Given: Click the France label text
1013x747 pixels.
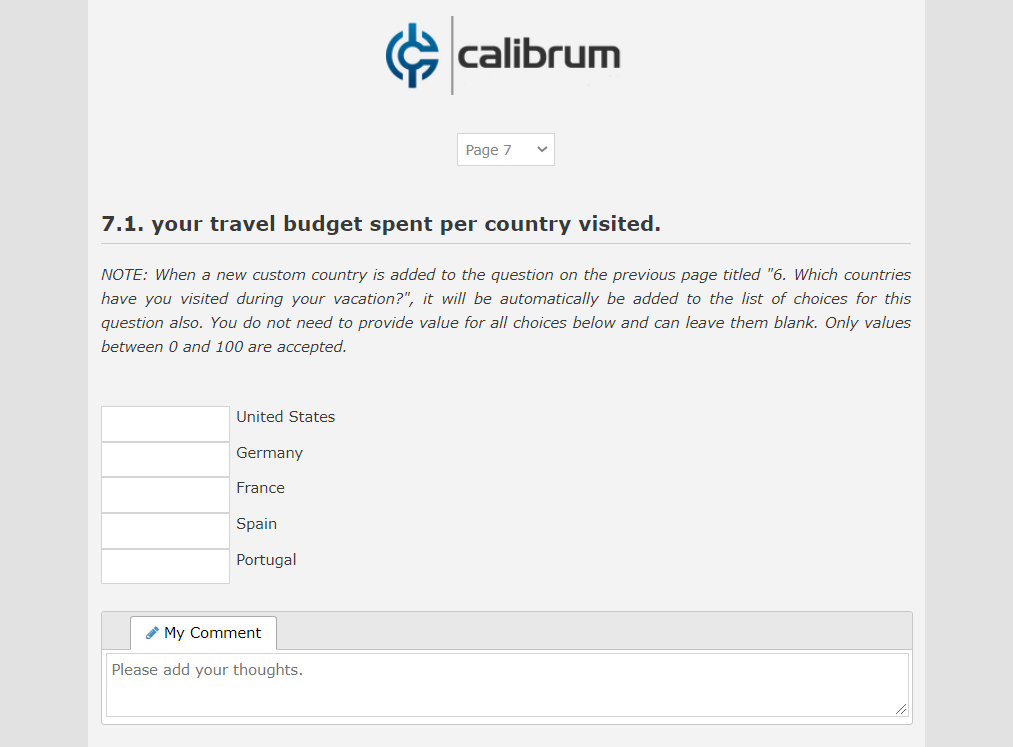Looking at the screenshot, I should [260, 488].
